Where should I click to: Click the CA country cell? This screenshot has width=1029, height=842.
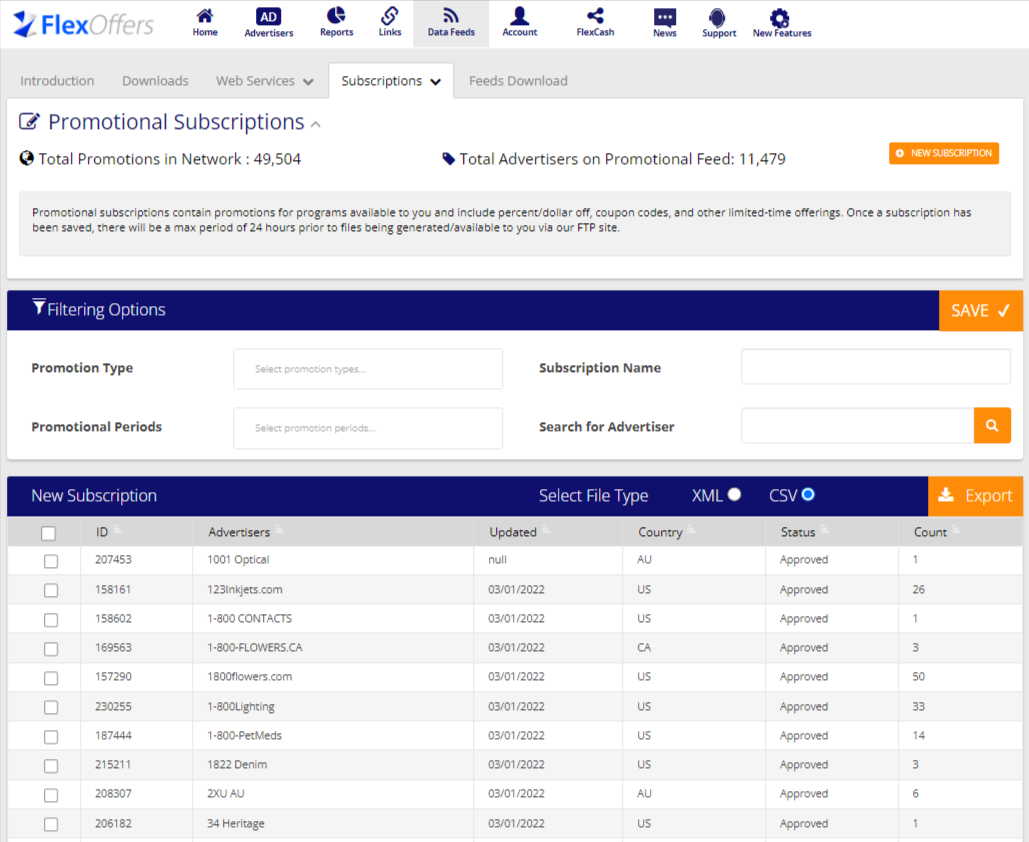(644, 648)
